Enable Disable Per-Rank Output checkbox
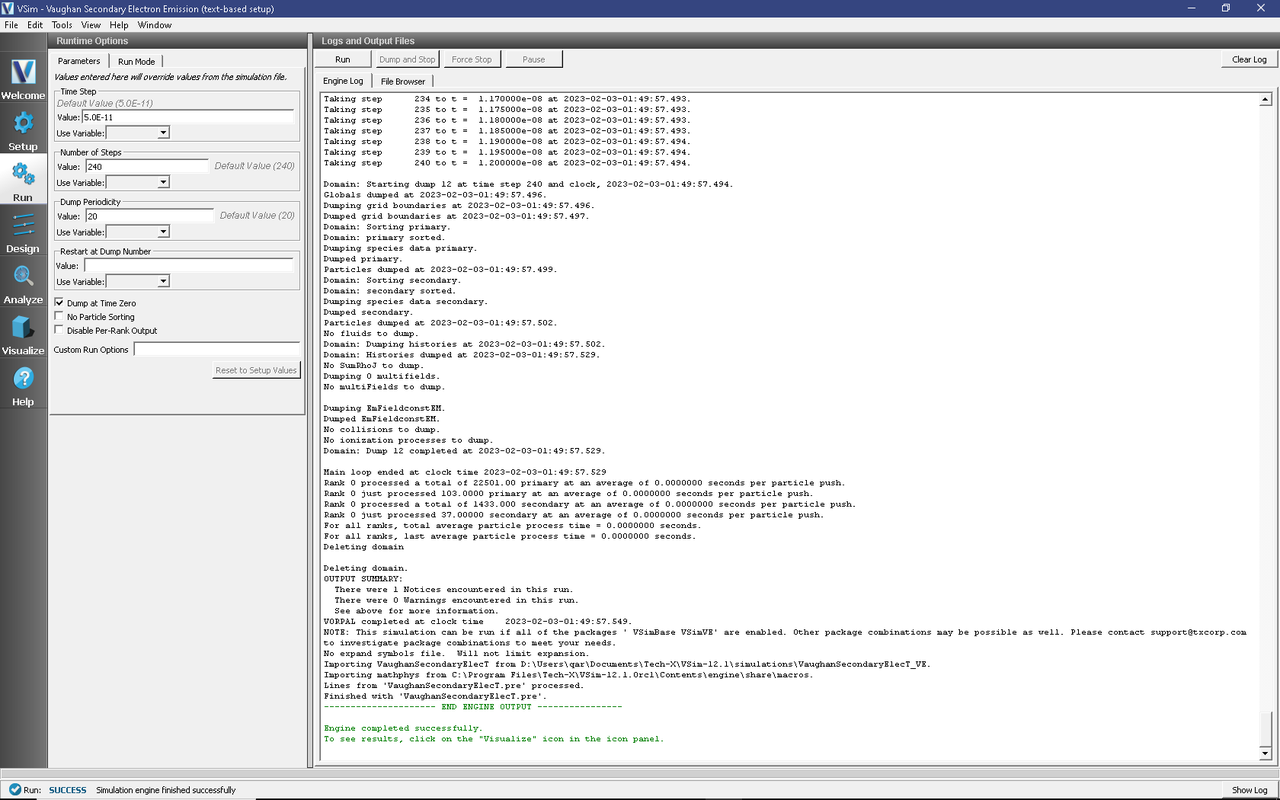The width and height of the screenshot is (1280, 800). [x=59, y=331]
